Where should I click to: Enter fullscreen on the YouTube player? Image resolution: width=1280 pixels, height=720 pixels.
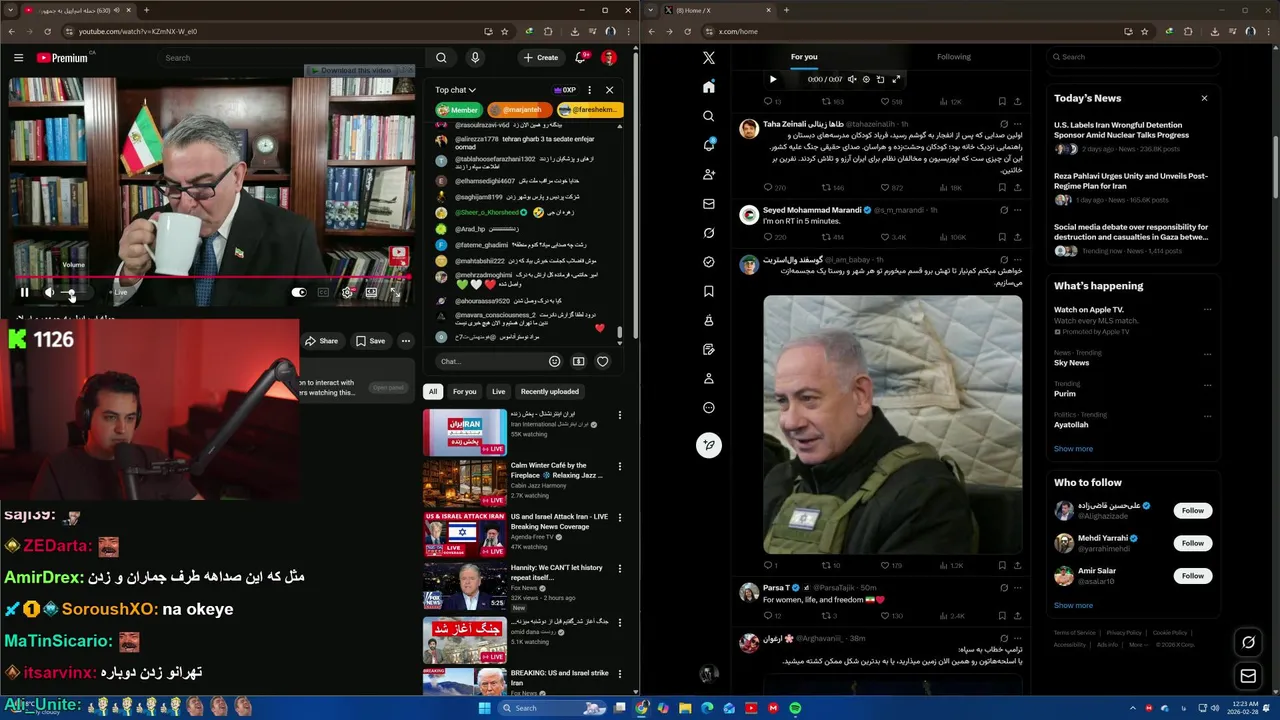pyautogui.click(x=395, y=293)
